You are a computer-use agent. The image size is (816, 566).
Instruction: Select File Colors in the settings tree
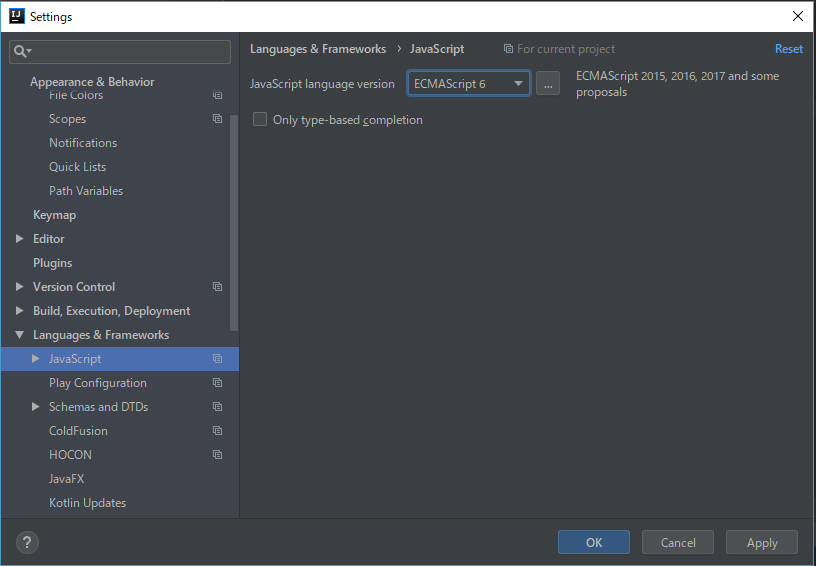point(76,95)
